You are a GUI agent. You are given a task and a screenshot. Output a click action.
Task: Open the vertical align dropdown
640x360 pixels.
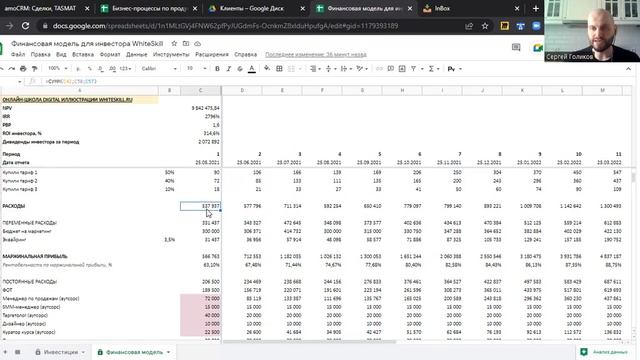(x=330, y=69)
